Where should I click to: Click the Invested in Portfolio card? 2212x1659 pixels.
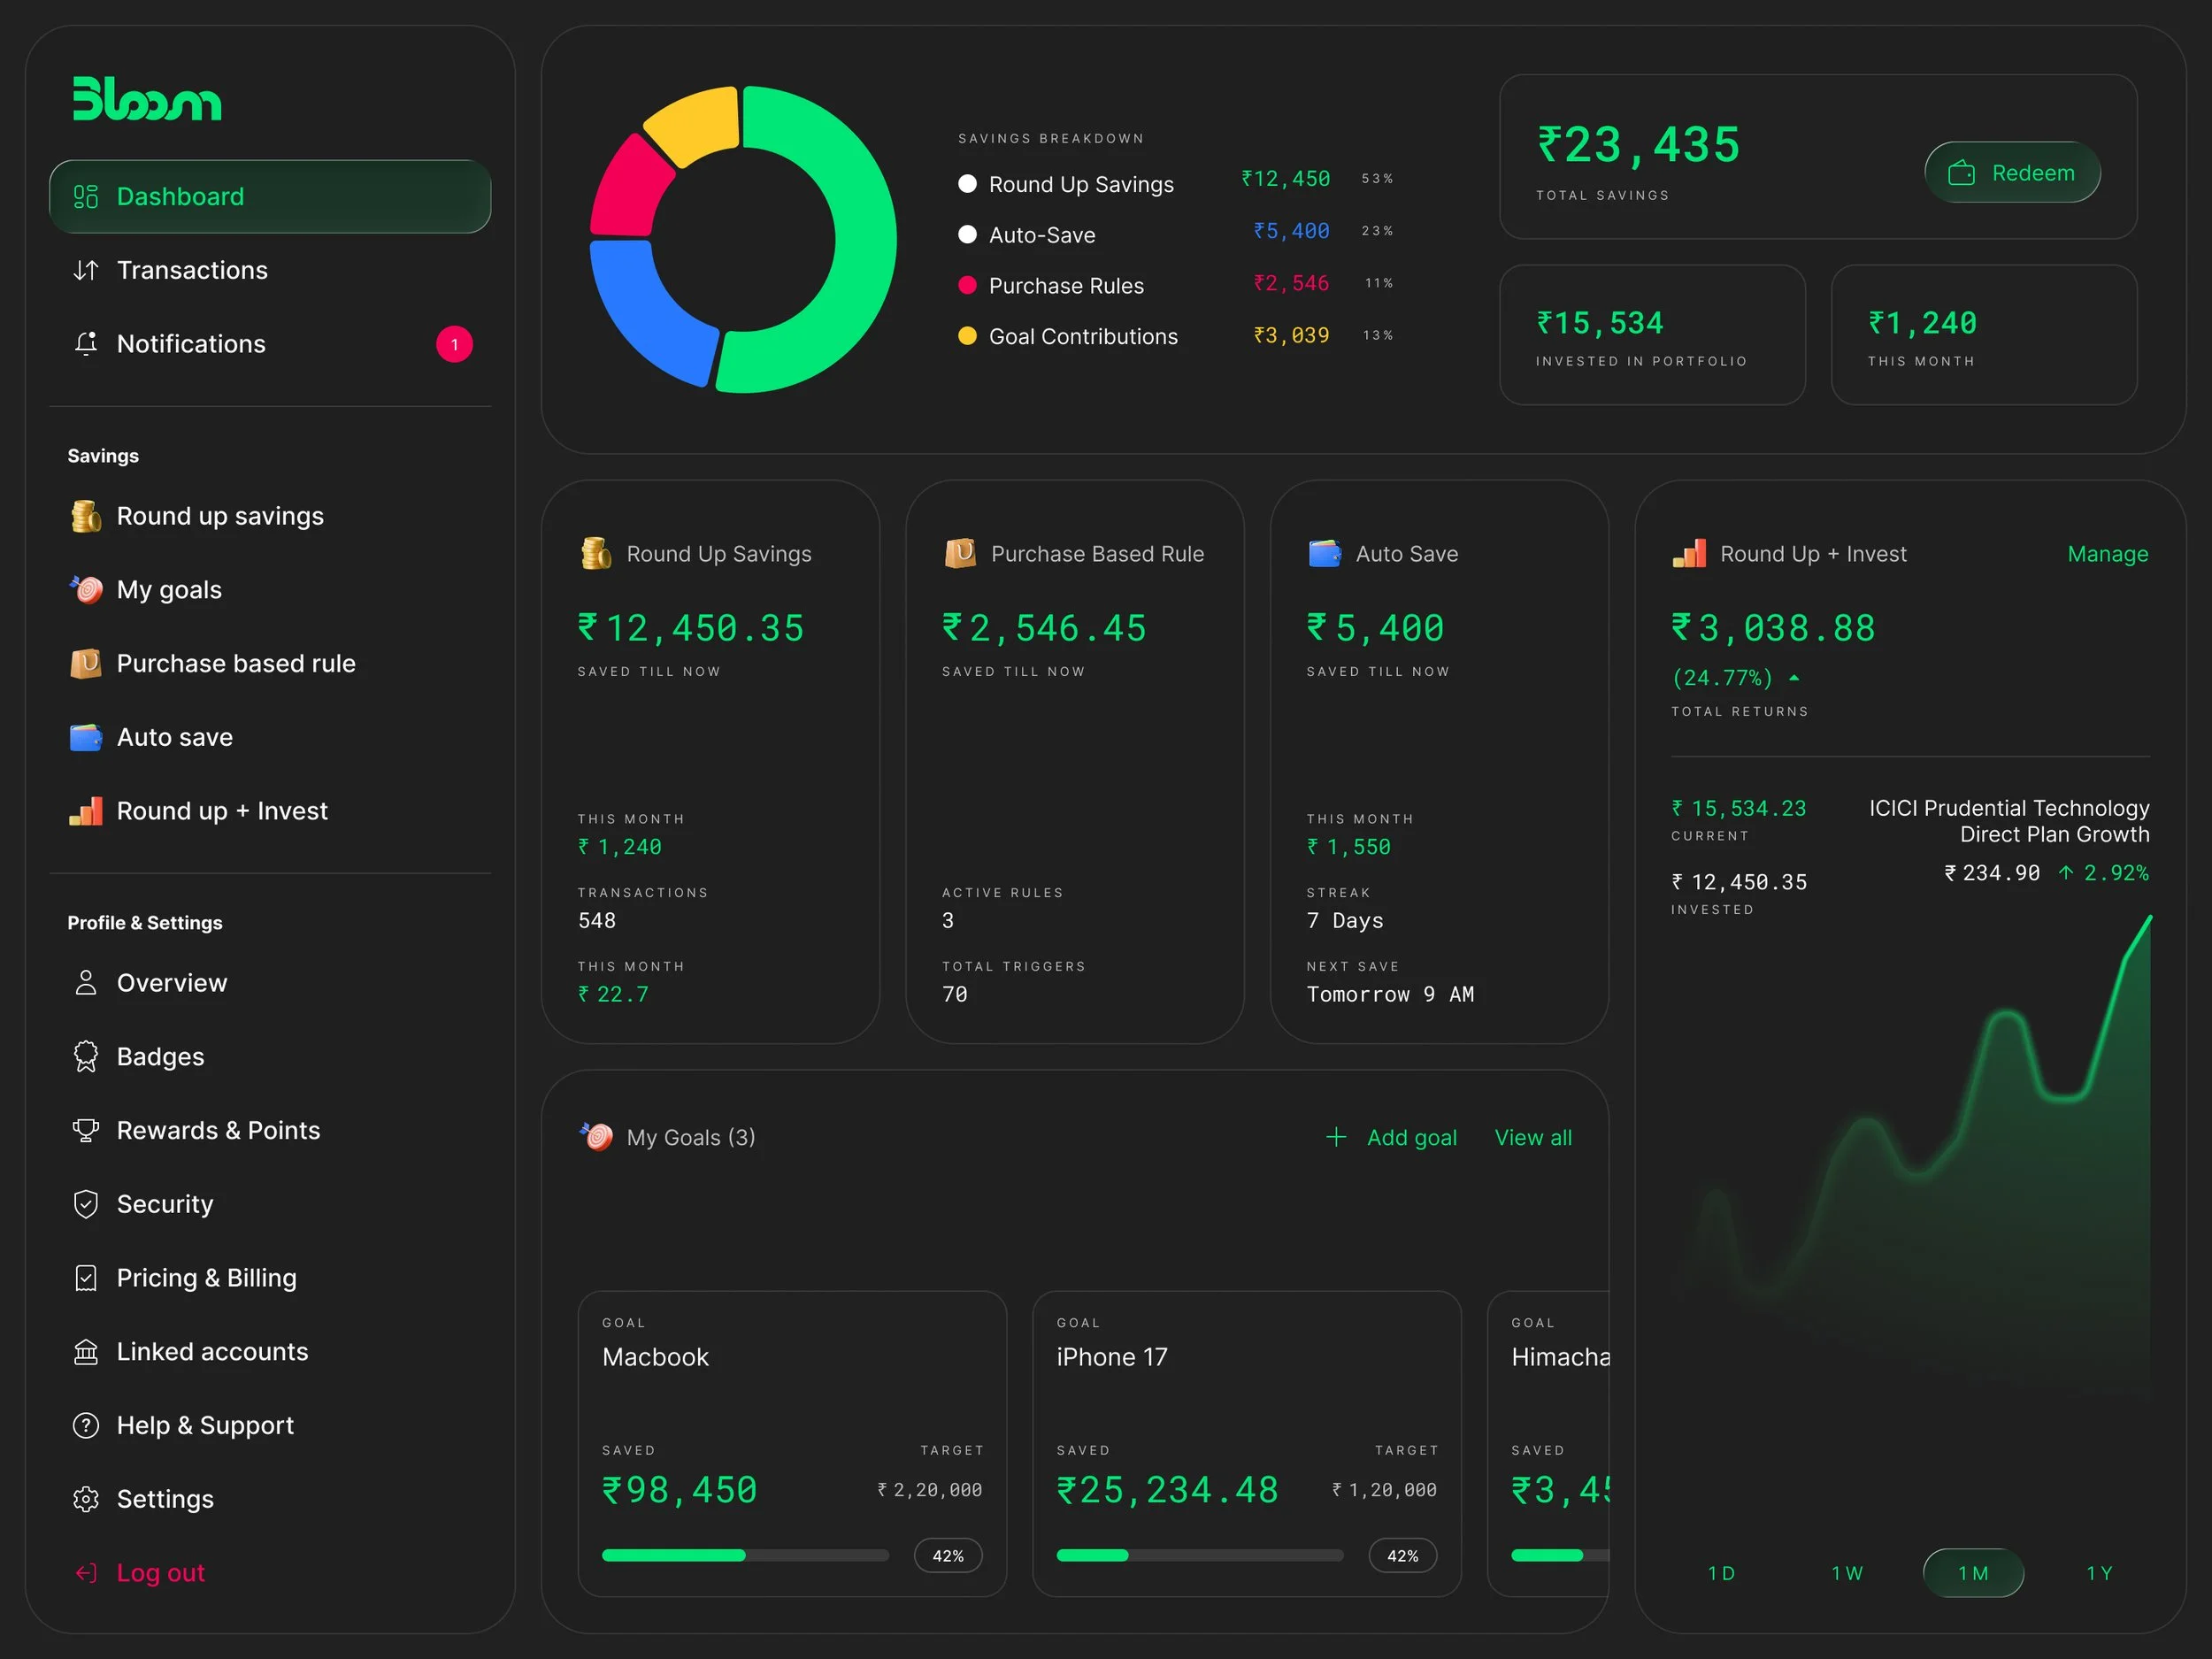1652,335
